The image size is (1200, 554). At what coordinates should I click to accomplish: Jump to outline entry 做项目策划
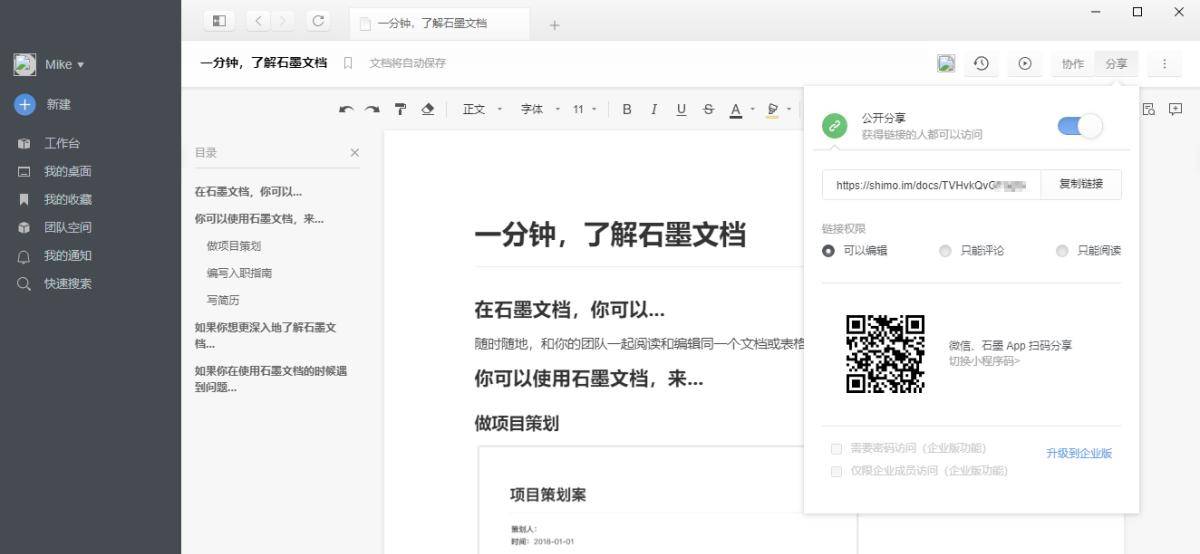[x=234, y=246]
